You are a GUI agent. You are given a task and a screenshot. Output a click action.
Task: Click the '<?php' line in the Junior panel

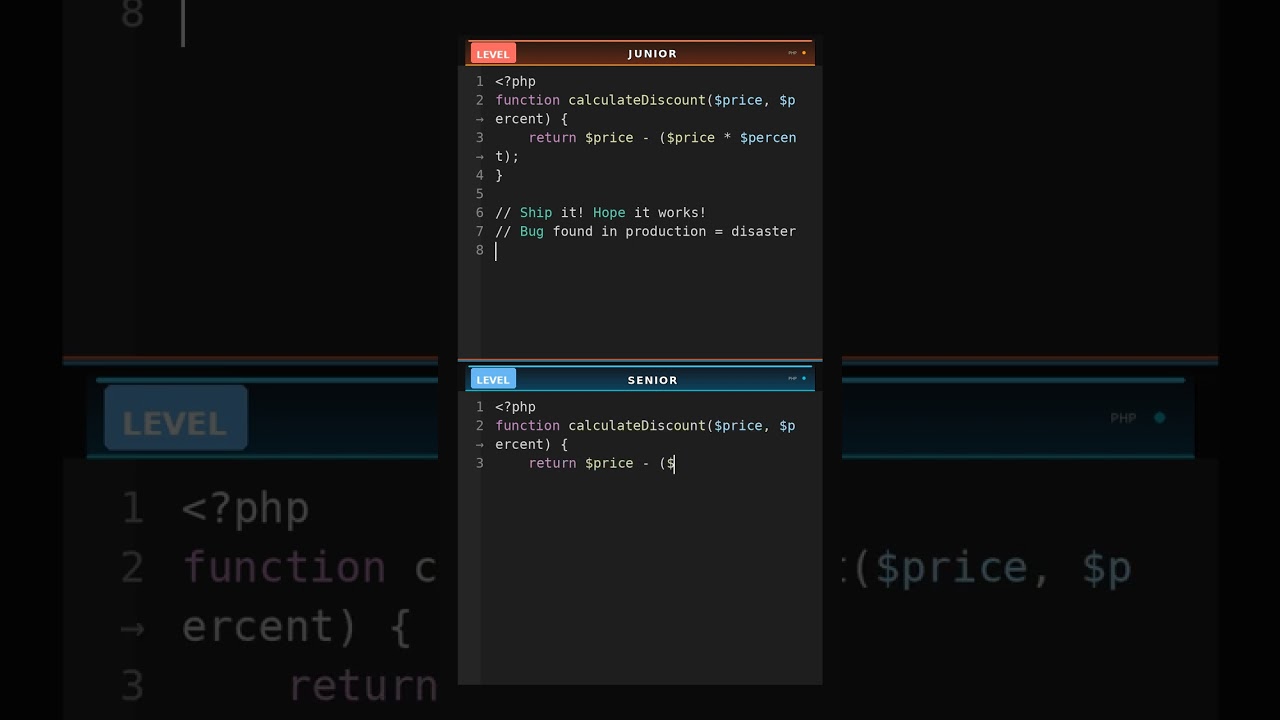click(x=515, y=82)
